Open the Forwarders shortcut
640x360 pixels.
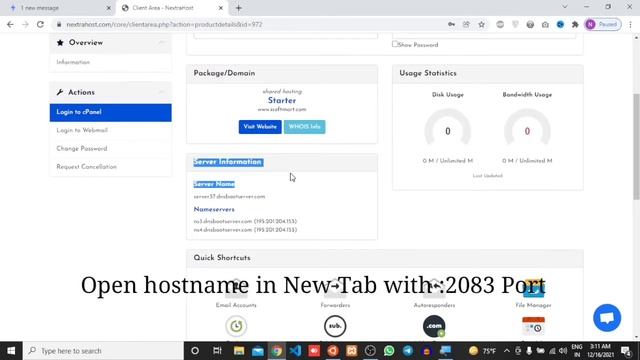click(x=335, y=294)
